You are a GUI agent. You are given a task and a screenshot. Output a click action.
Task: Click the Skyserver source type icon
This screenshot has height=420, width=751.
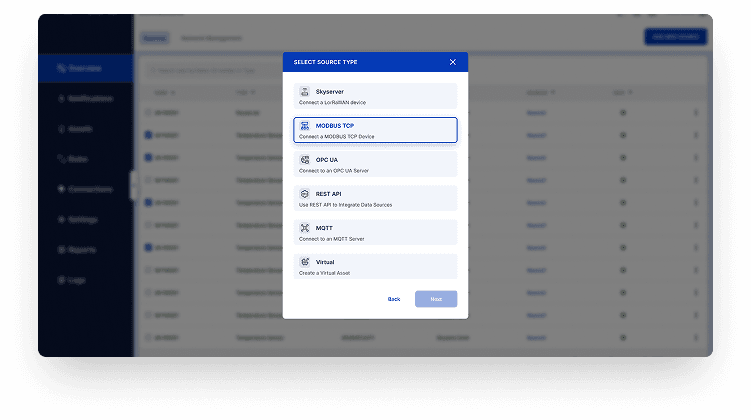[x=306, y=91]
